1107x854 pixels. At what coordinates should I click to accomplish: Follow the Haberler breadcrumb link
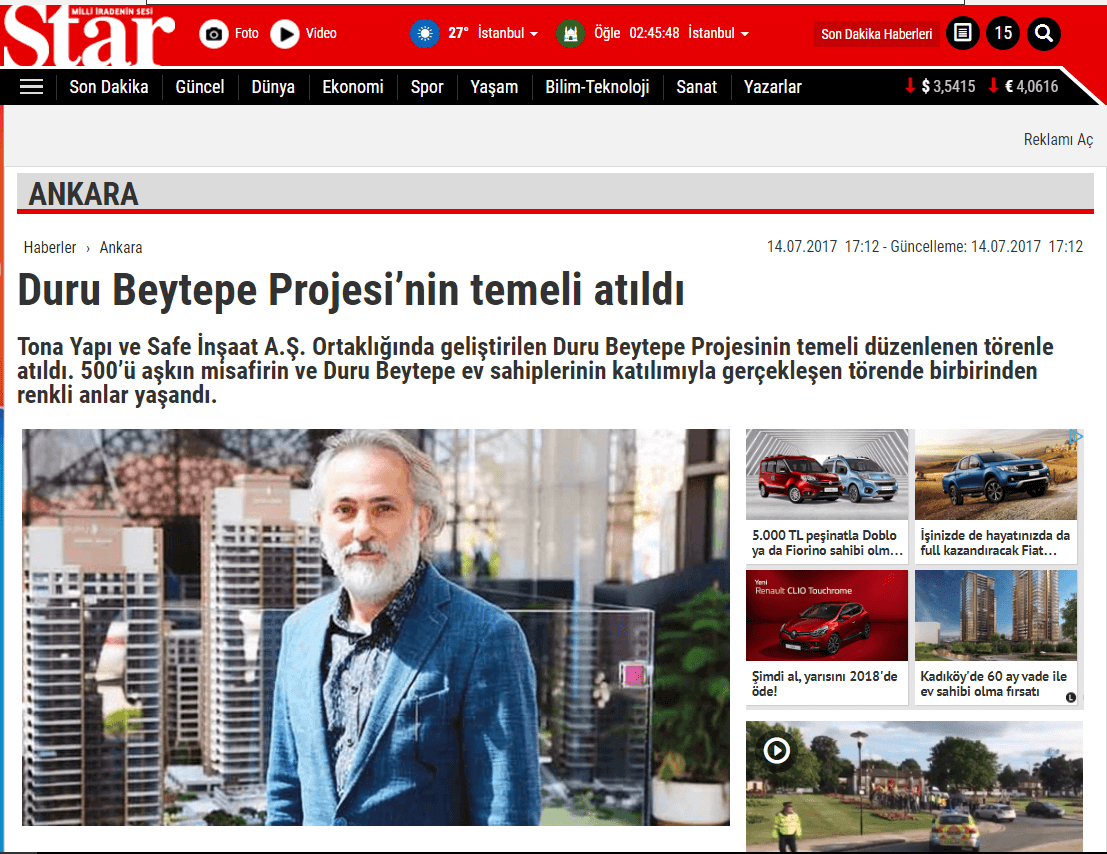[x=50, y=247]
